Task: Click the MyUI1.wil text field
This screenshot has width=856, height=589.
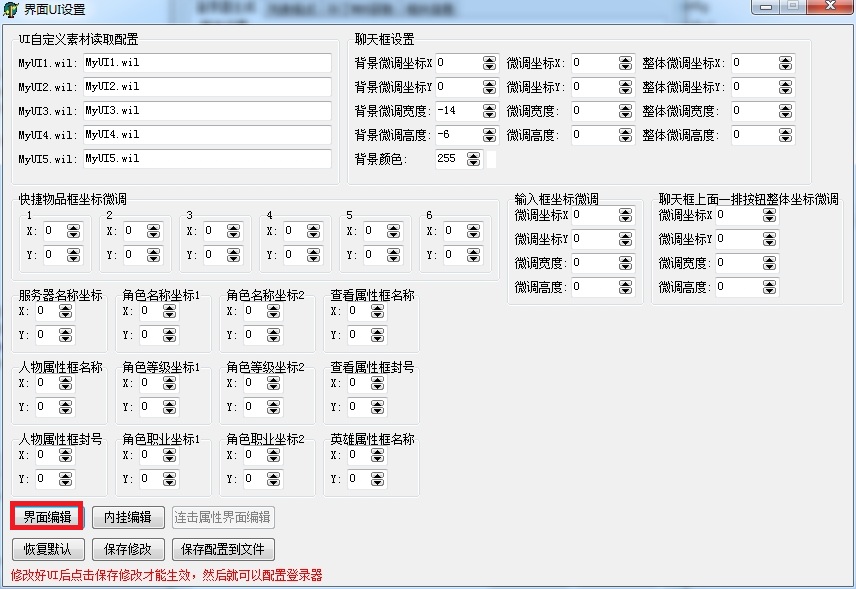Action: pos(205,63)
